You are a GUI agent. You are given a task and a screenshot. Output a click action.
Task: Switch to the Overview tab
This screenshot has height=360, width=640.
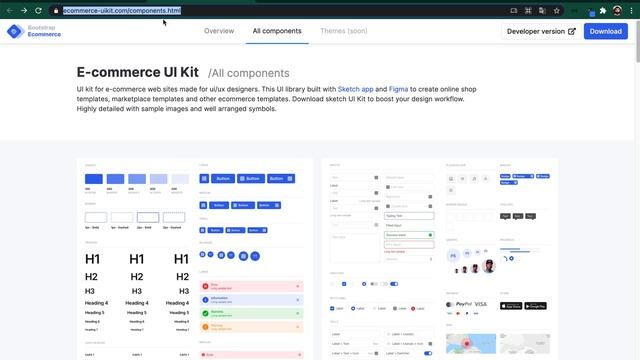(219, 31)
